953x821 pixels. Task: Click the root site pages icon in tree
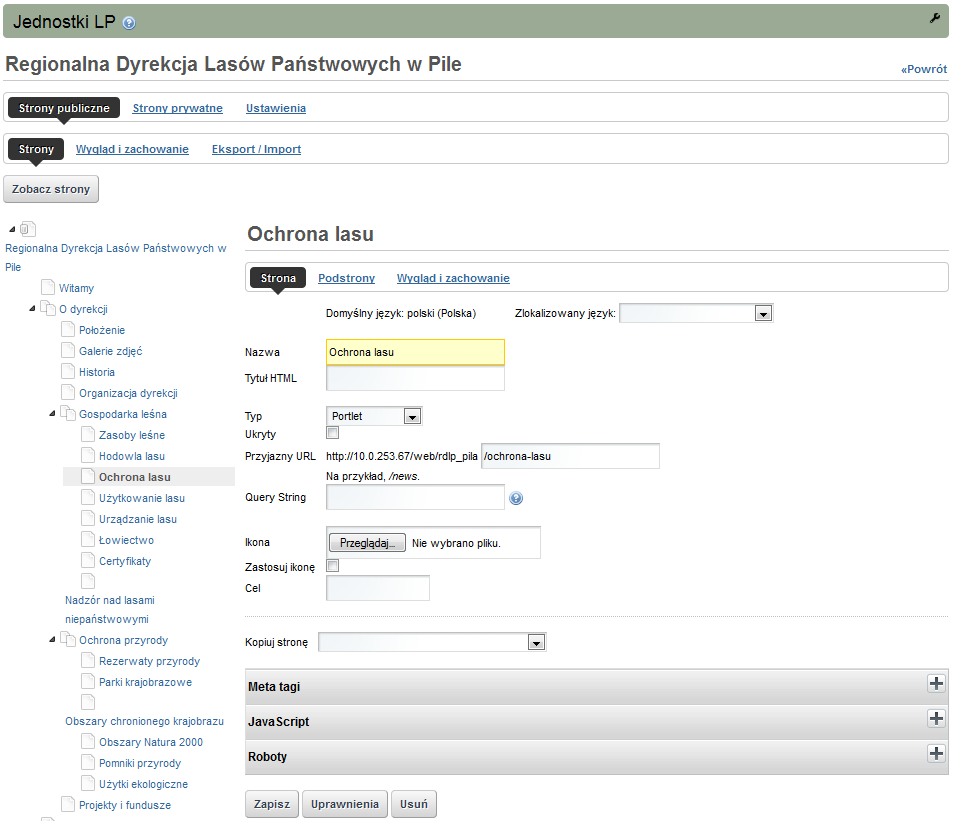click(28, 229)
